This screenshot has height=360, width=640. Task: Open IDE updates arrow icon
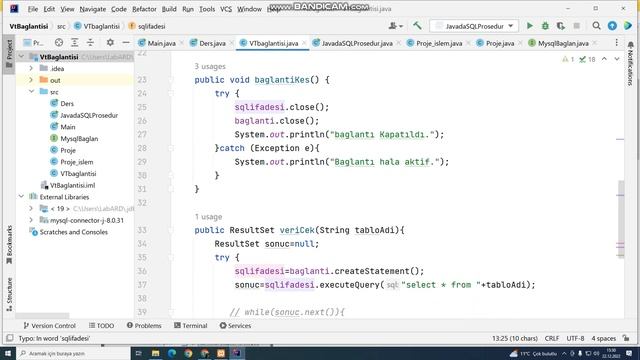[612, 26]
